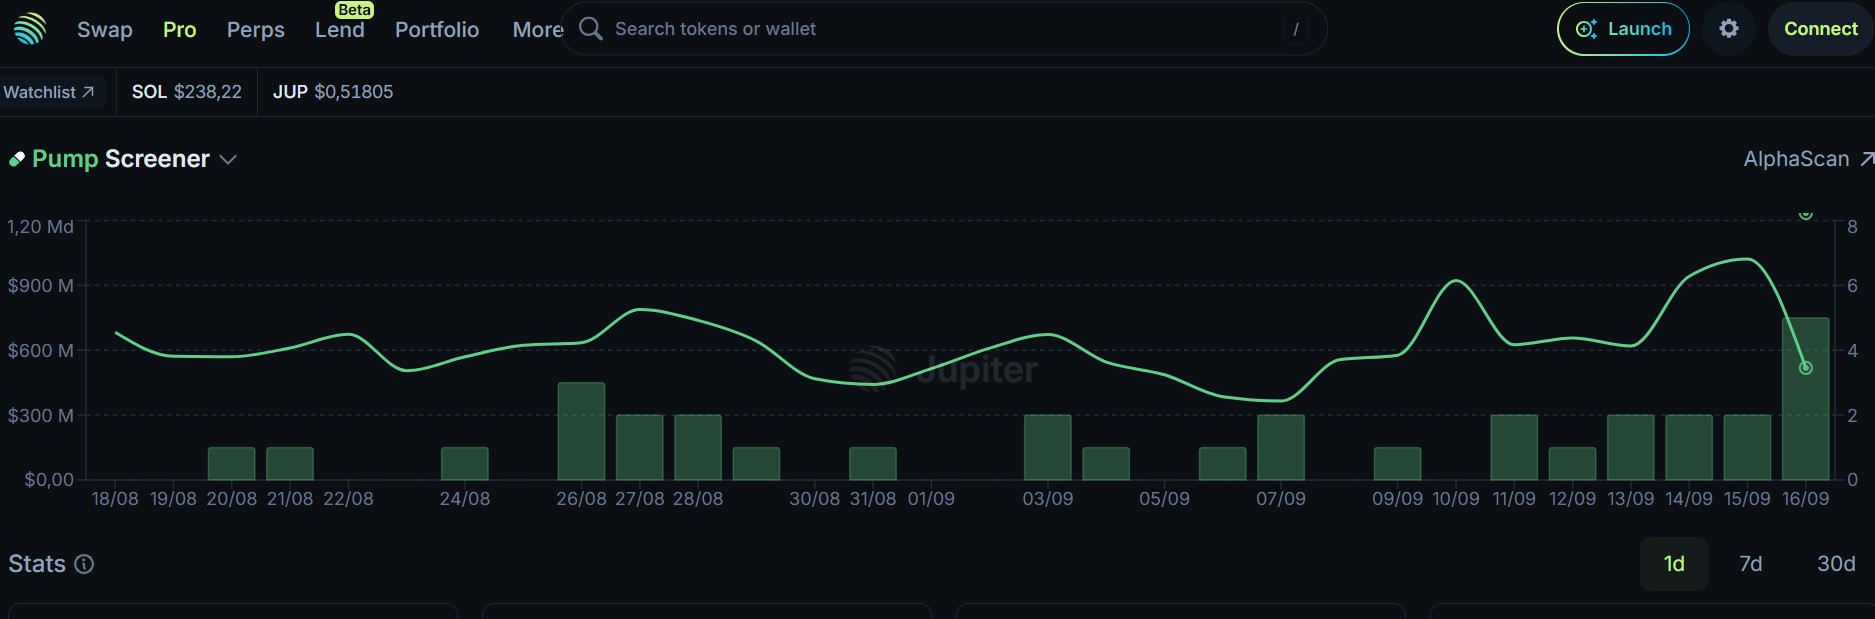
Task: Click the 03/09 volume bar
Action: point(1048,447)
